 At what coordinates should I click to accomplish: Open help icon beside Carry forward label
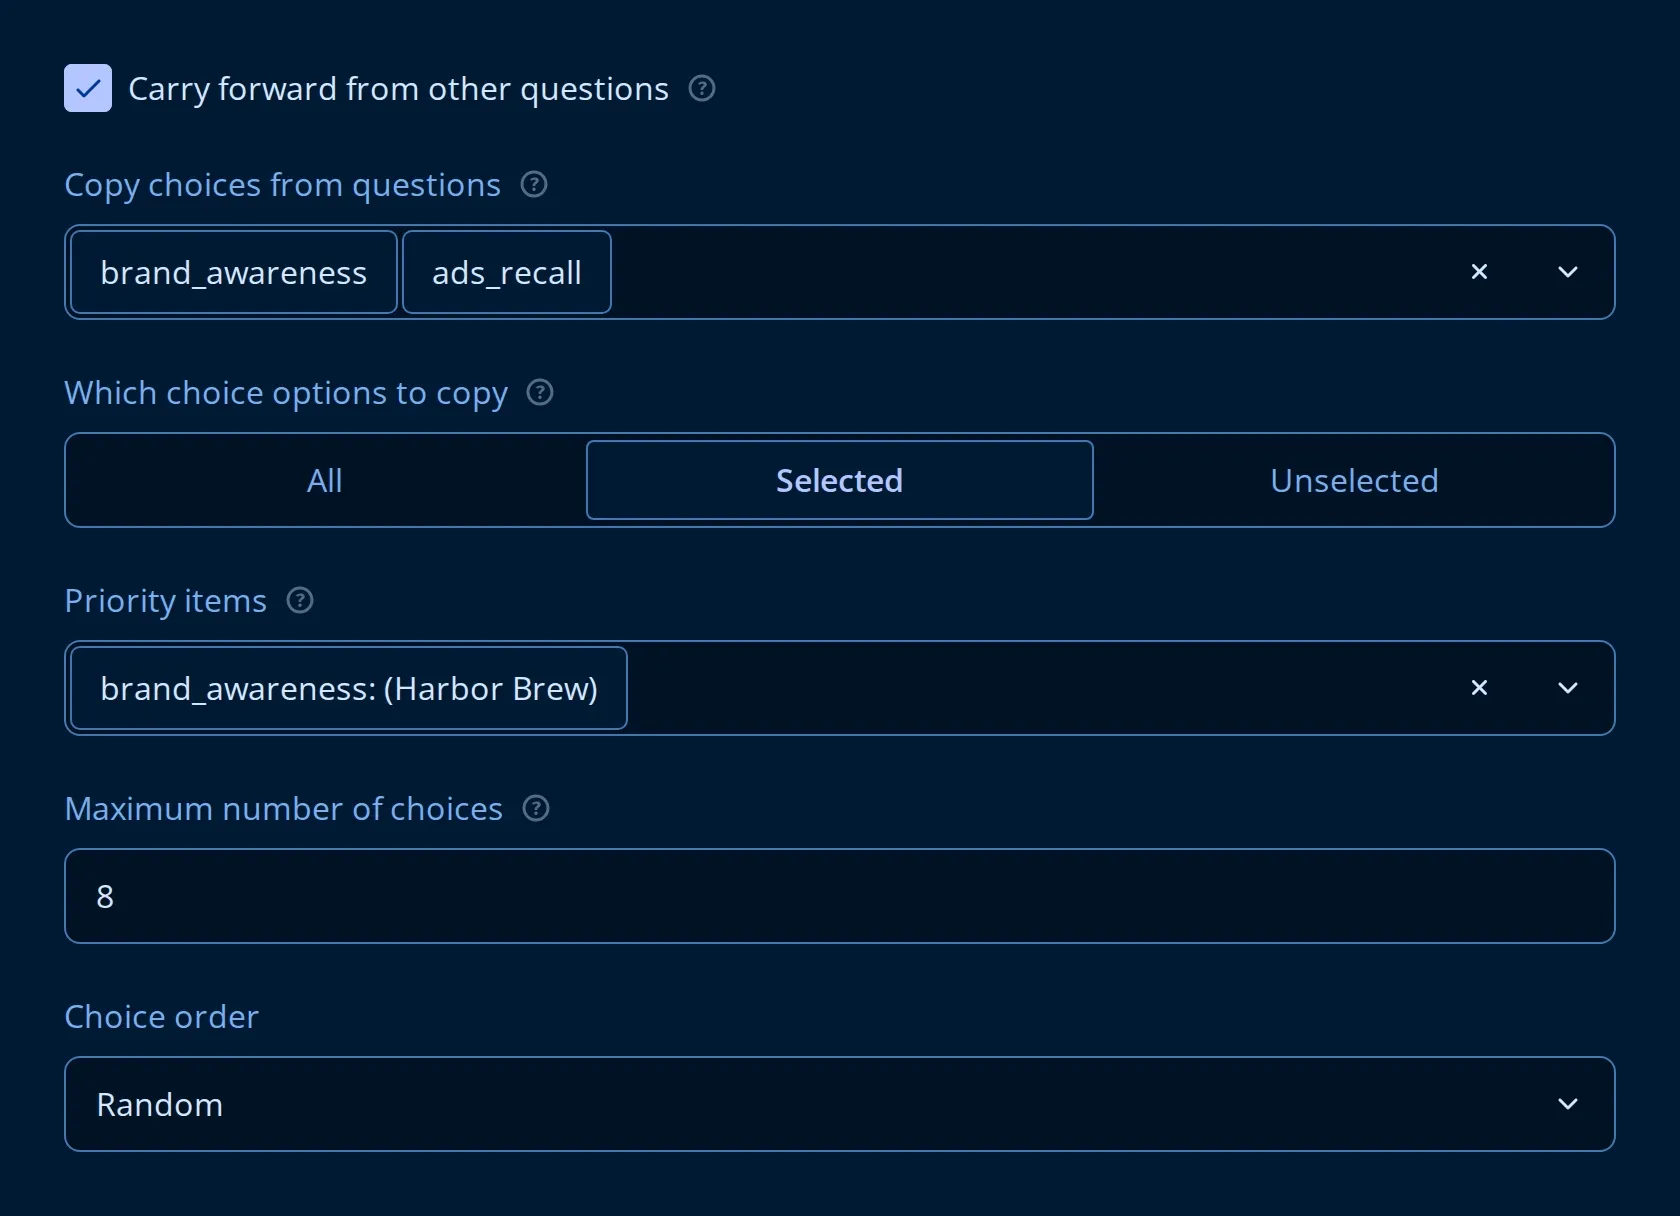[702, 88]
